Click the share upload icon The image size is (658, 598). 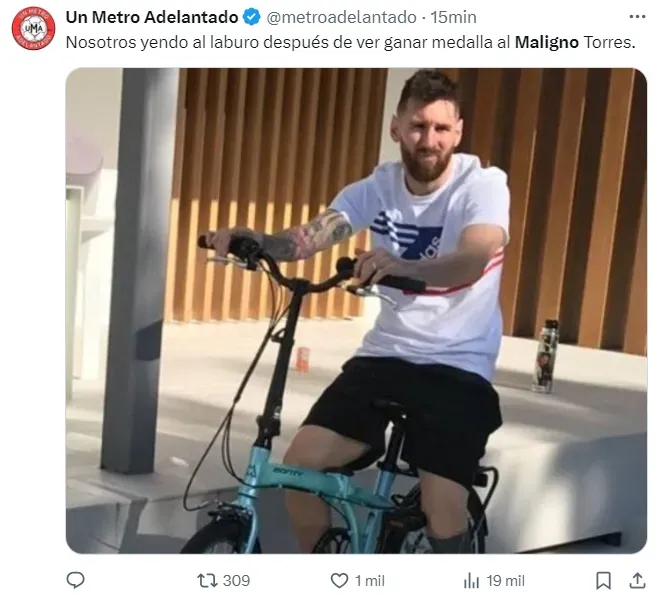[637, 580]
